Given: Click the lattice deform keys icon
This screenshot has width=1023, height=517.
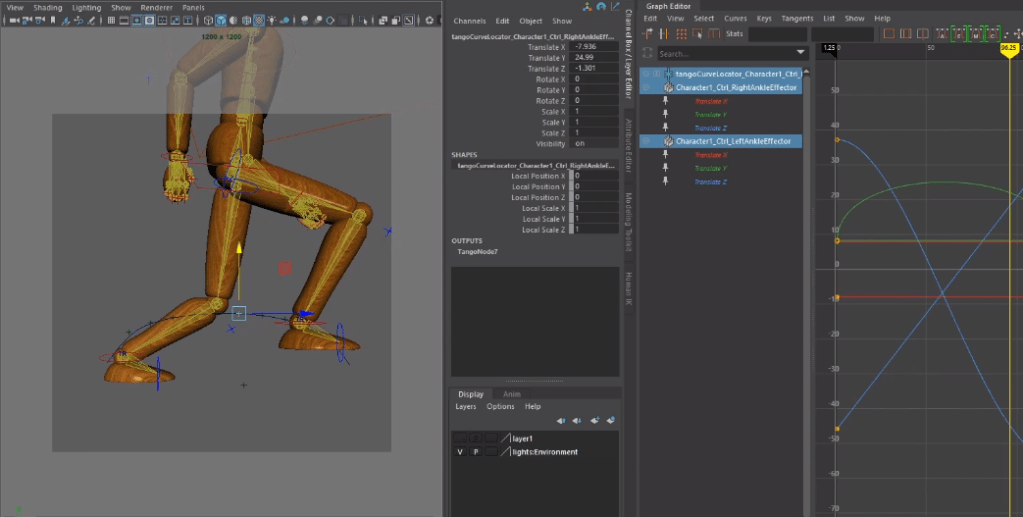Looking at the screenshot, I should tap(680, 34).
